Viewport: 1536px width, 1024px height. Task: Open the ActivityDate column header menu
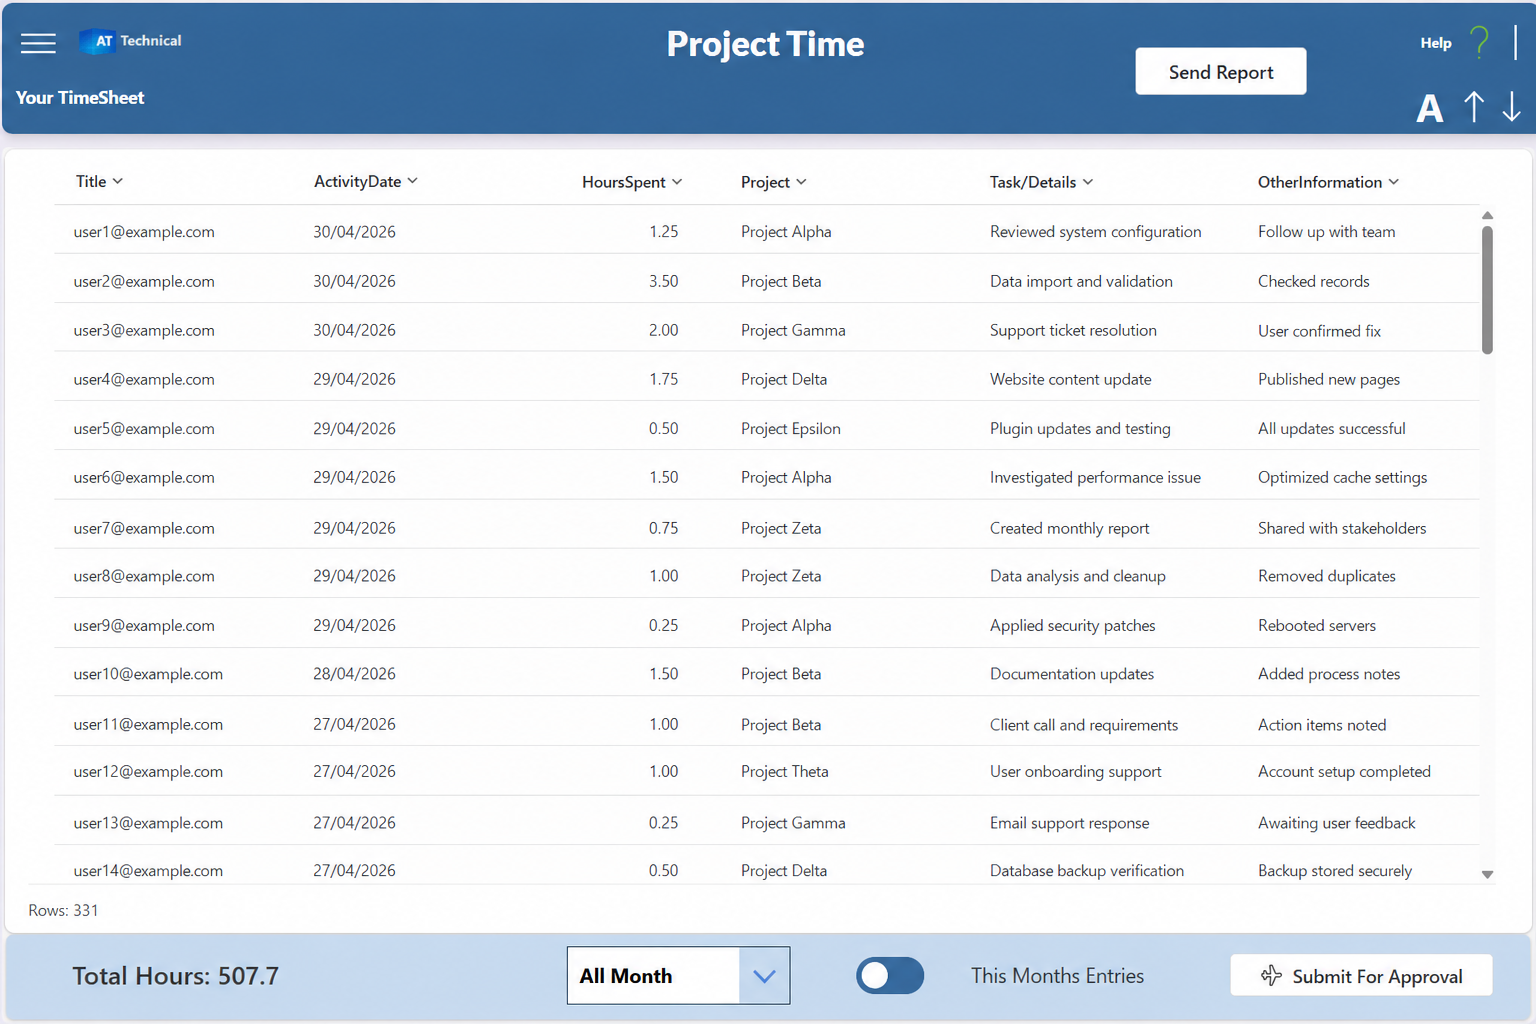pyautogui.click(x=366, y=181)
